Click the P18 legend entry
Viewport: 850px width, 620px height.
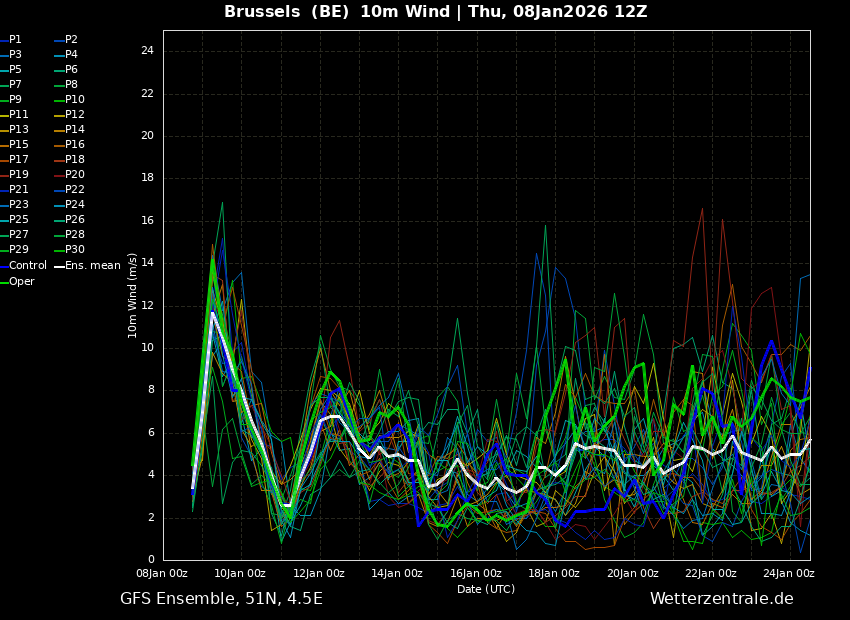(75, 160)
